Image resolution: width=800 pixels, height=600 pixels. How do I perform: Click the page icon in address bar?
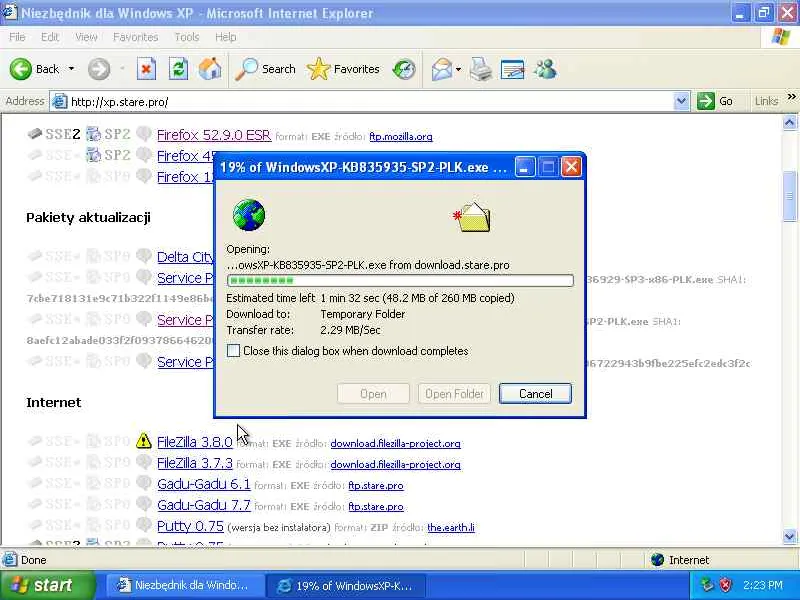click(60, 102)
